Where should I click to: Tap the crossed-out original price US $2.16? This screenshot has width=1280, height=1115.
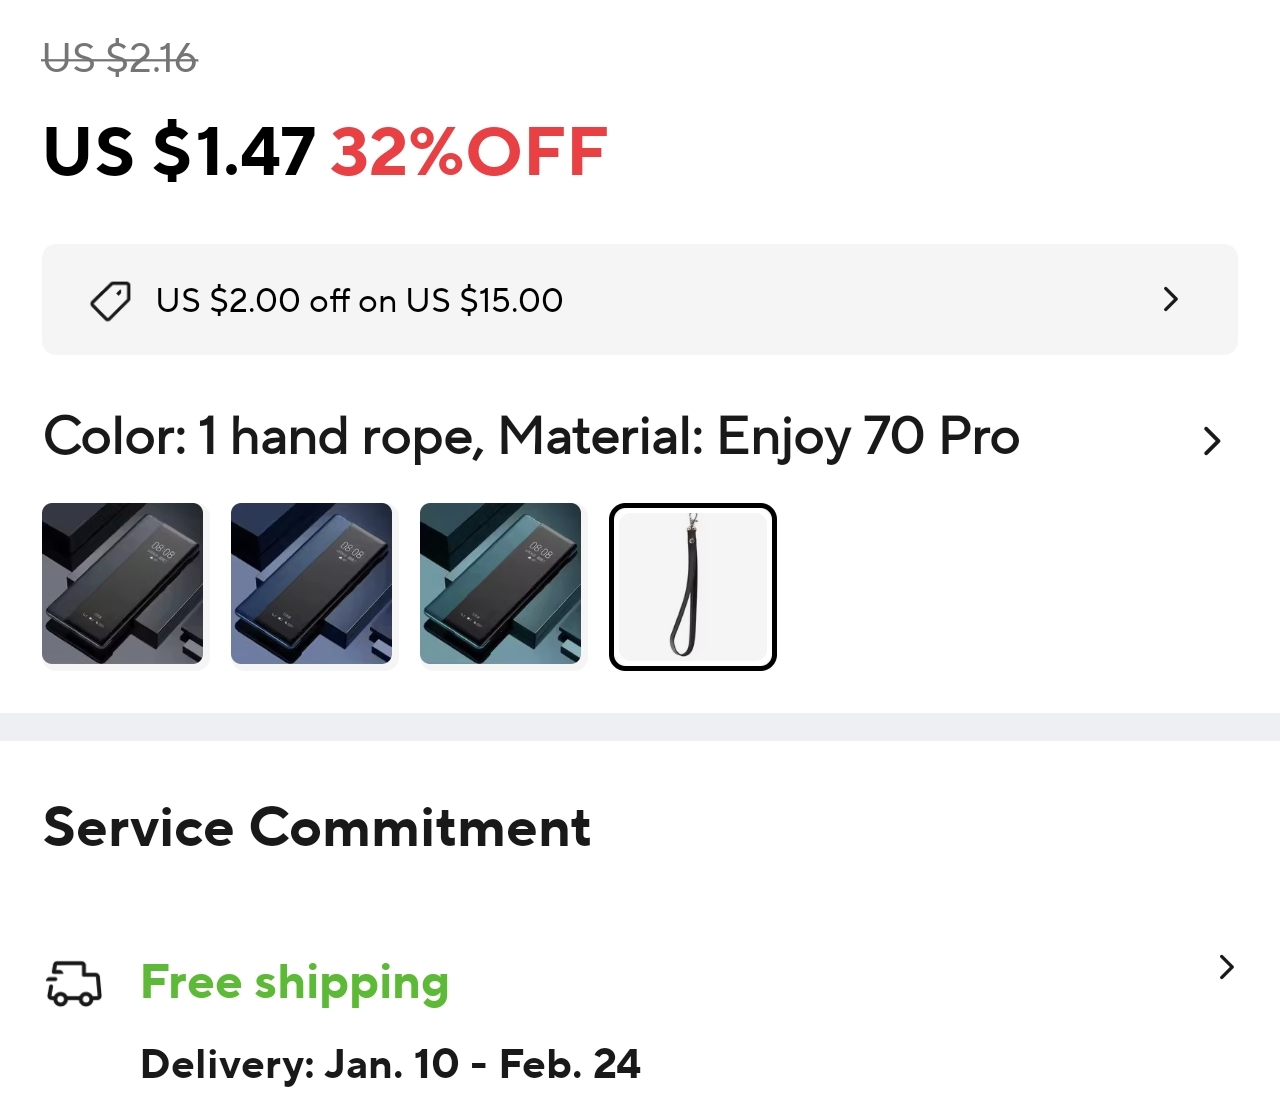[x=120, y=58]
